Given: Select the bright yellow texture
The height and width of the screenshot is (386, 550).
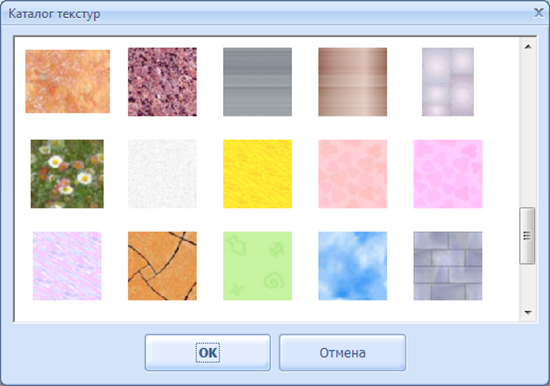Looking at the screenshot, I should (257, 174).
